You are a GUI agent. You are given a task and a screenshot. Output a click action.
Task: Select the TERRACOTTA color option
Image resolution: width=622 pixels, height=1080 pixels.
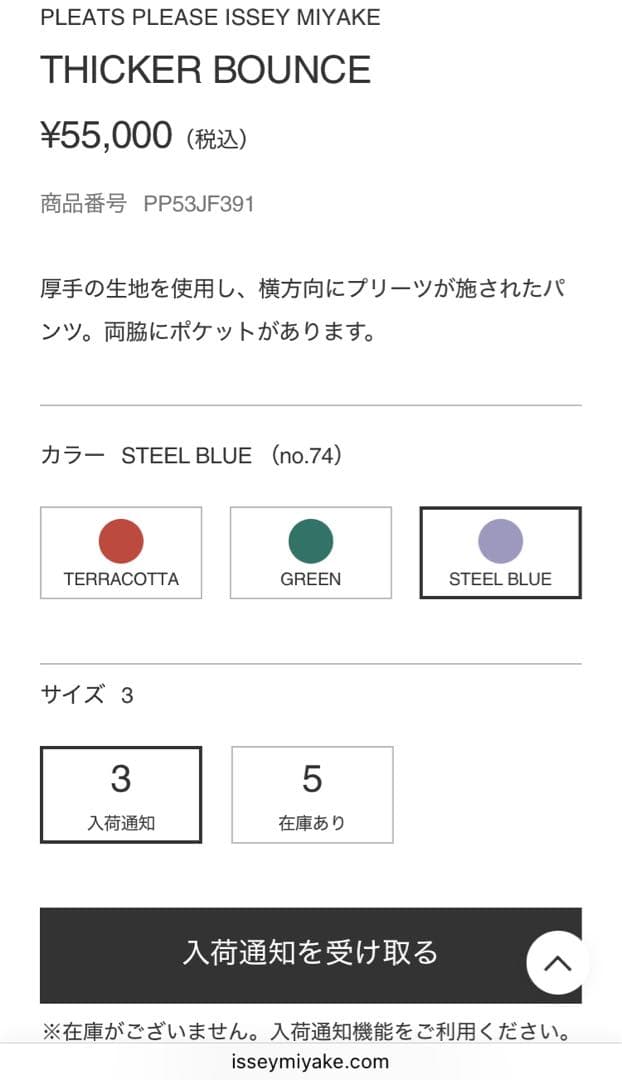[120, 553]
